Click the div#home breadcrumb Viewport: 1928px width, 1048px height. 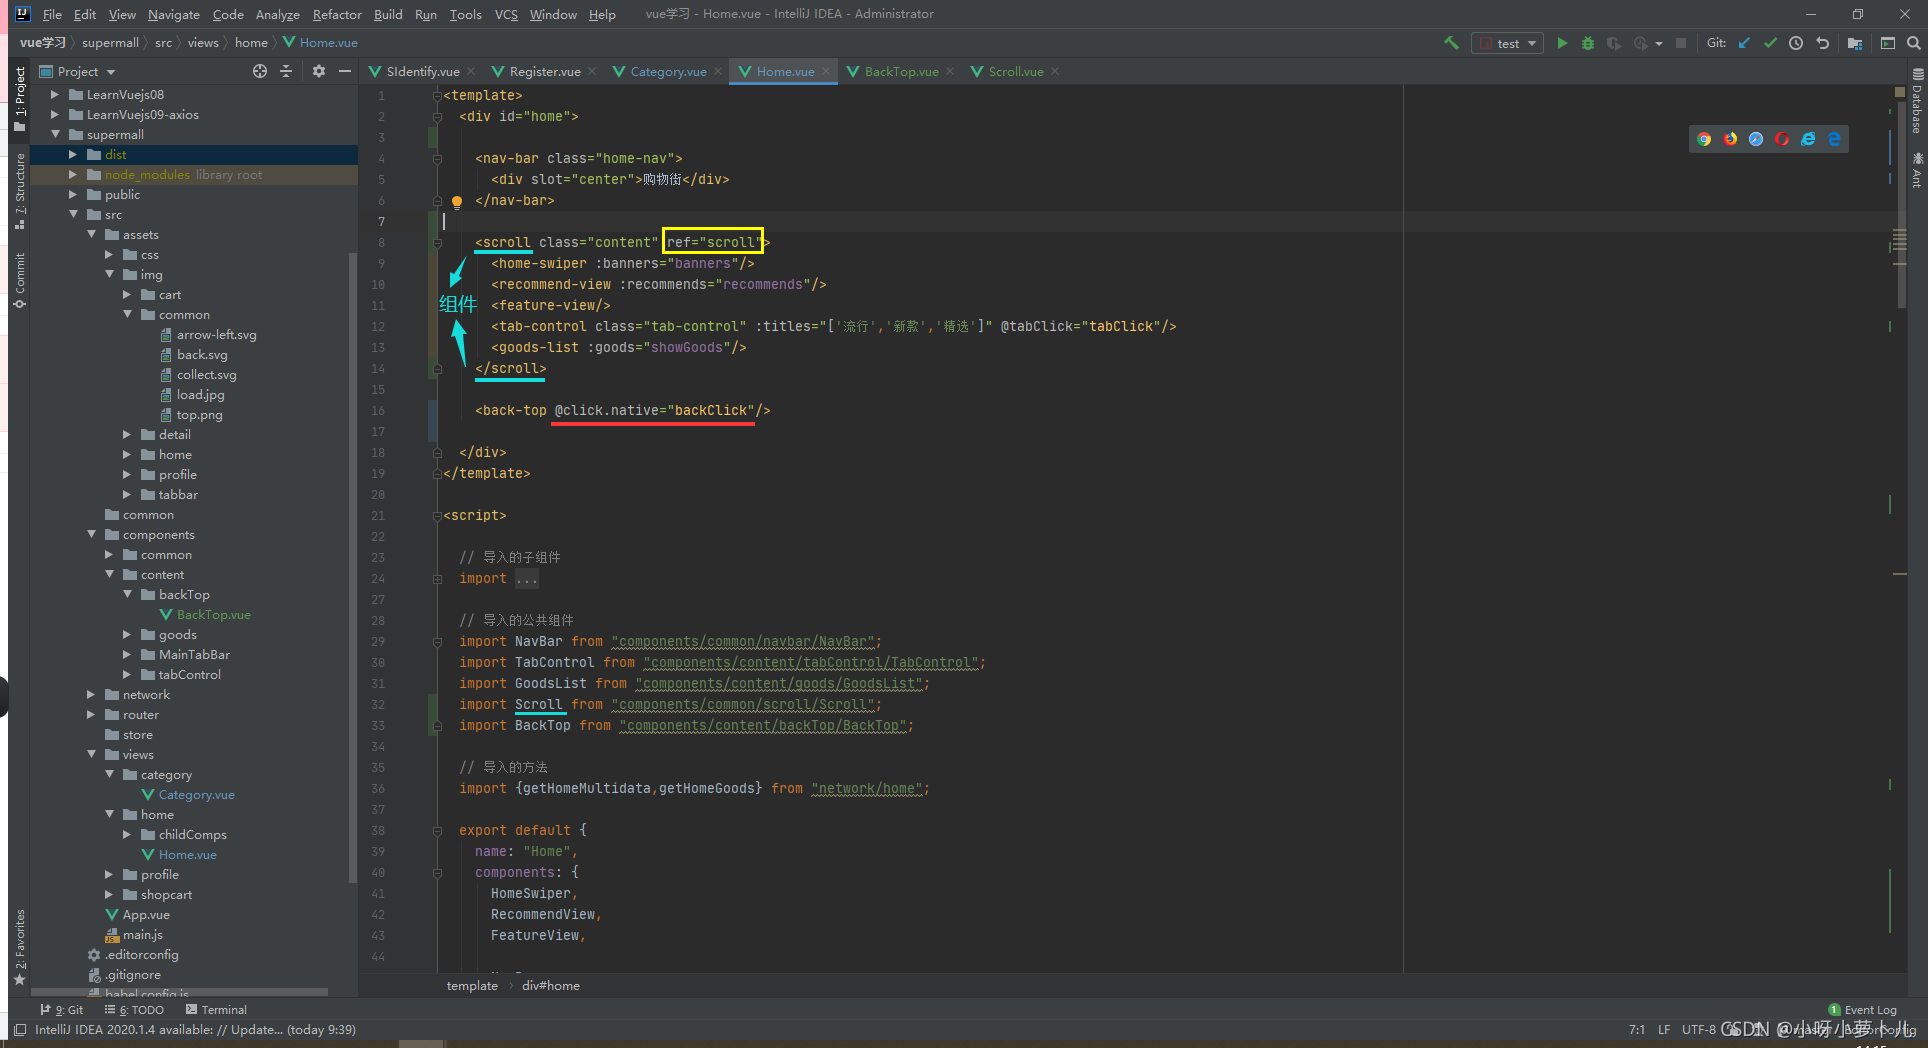coord(550,985)
